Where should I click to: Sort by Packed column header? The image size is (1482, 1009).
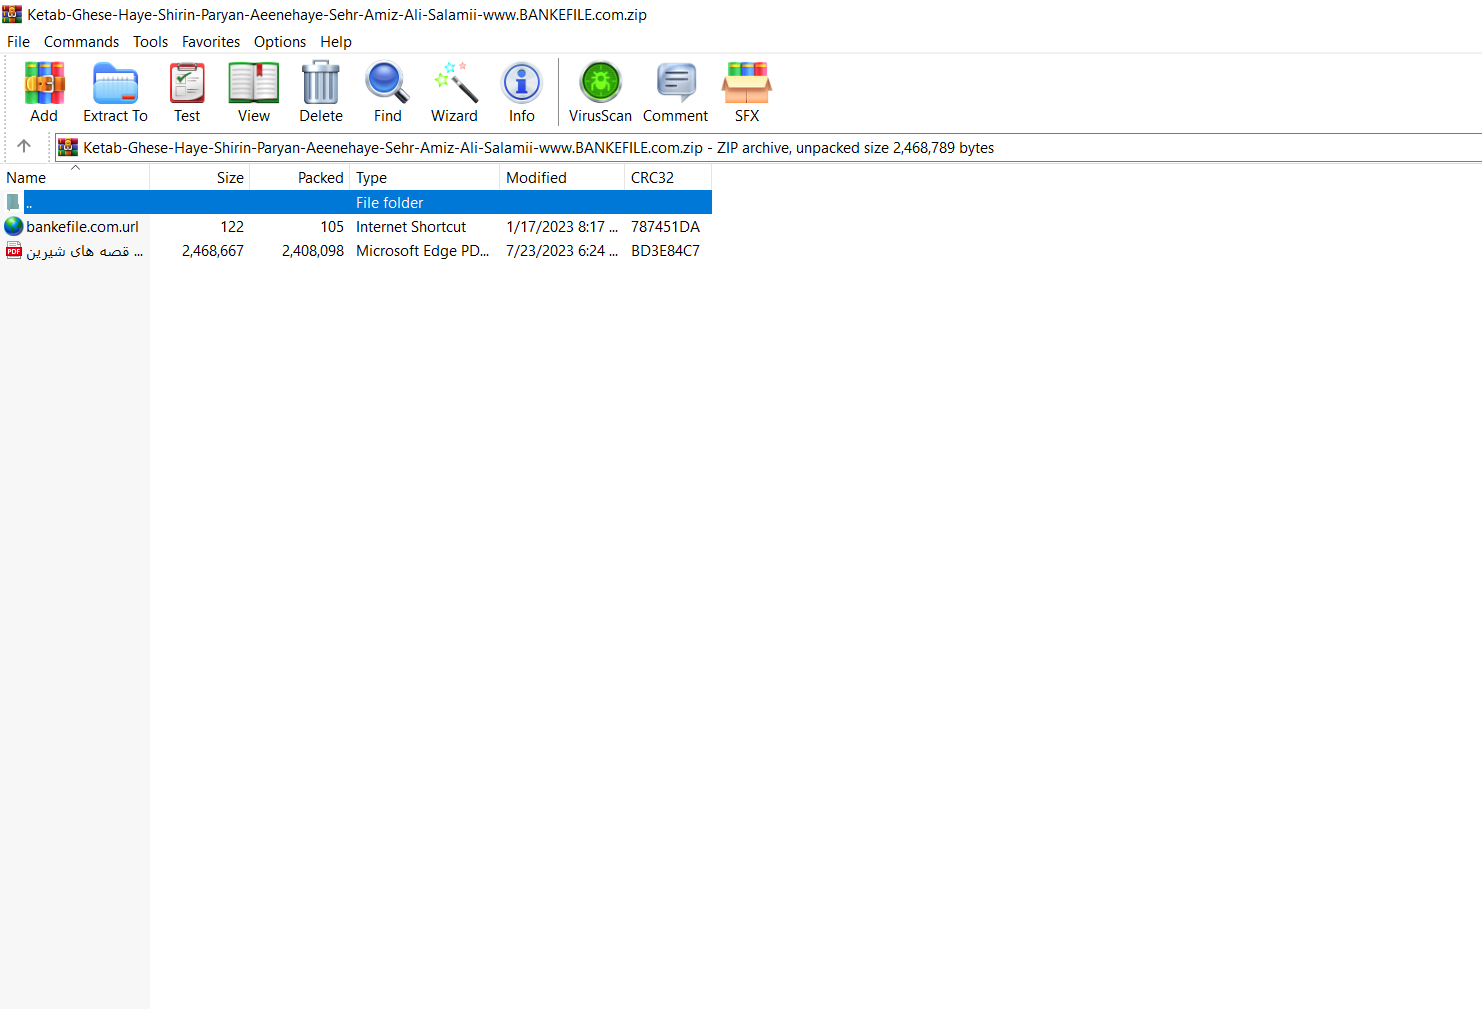click(x=300, y=177)
